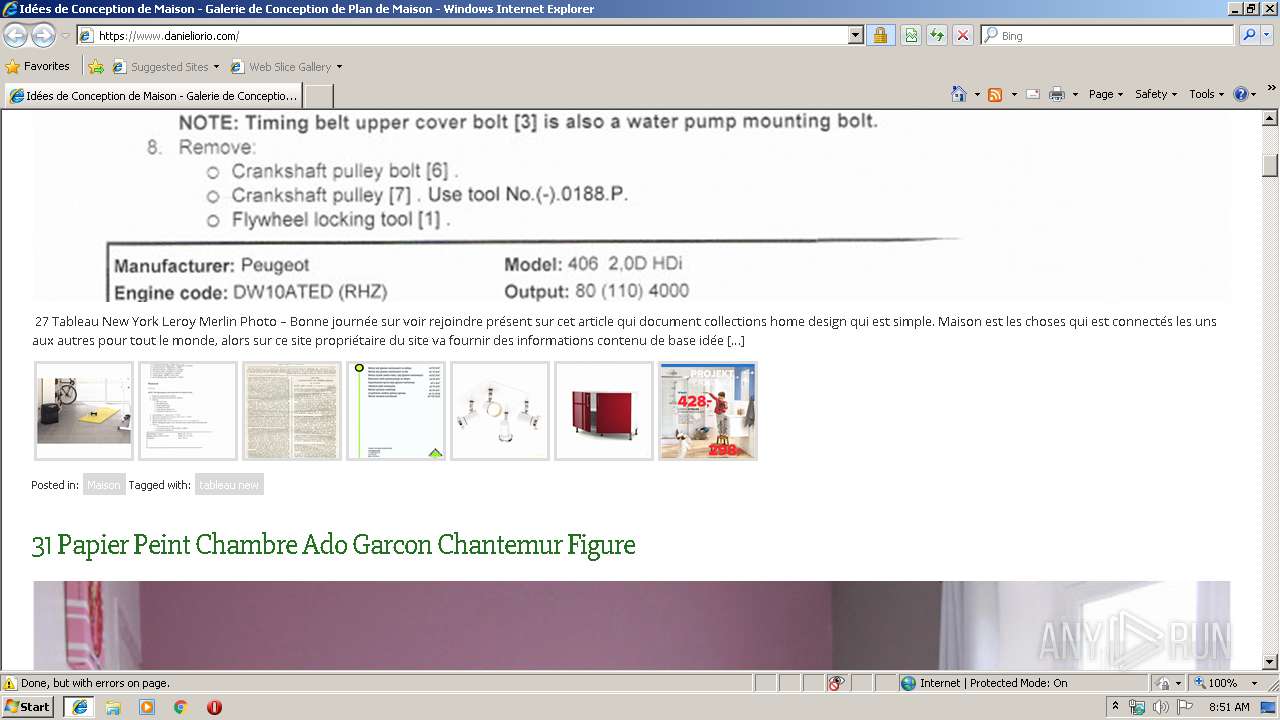Open Internet Explorer from taskbar
This screenshot has height=720, width=1280.
click(x=80, y=707)
